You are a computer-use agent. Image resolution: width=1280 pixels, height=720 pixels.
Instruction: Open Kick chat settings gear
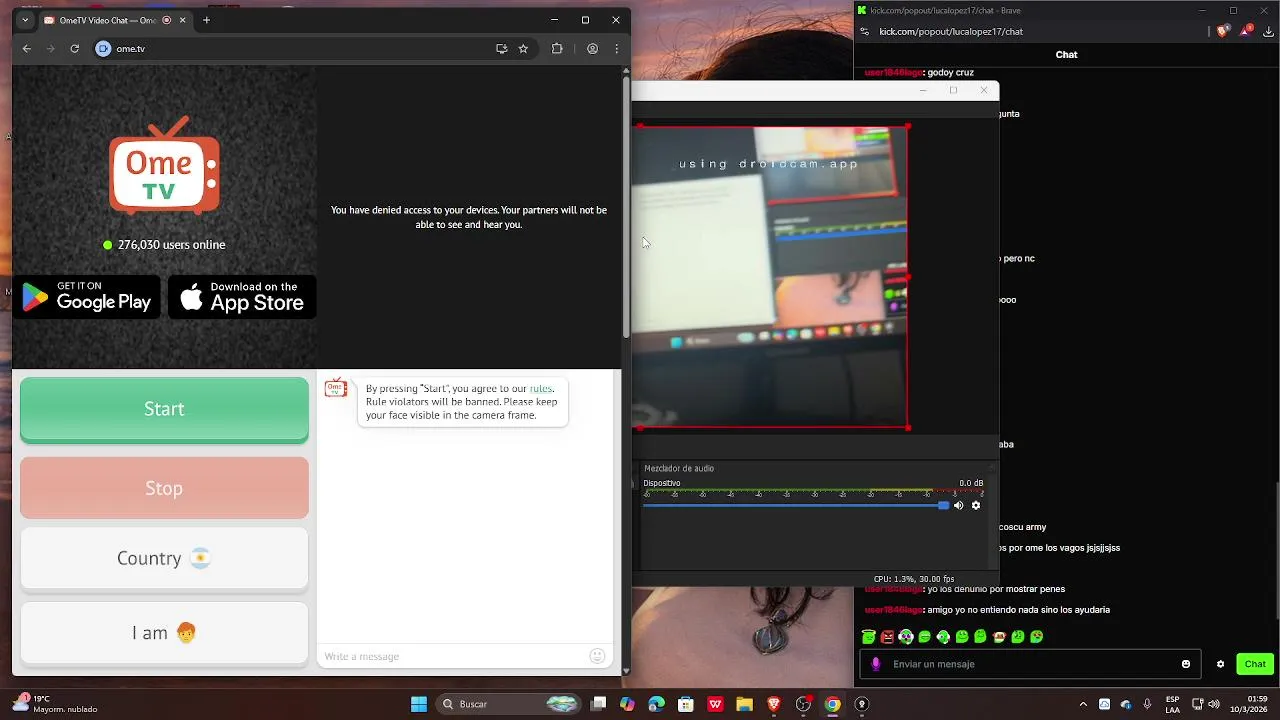pos(1220,664)
